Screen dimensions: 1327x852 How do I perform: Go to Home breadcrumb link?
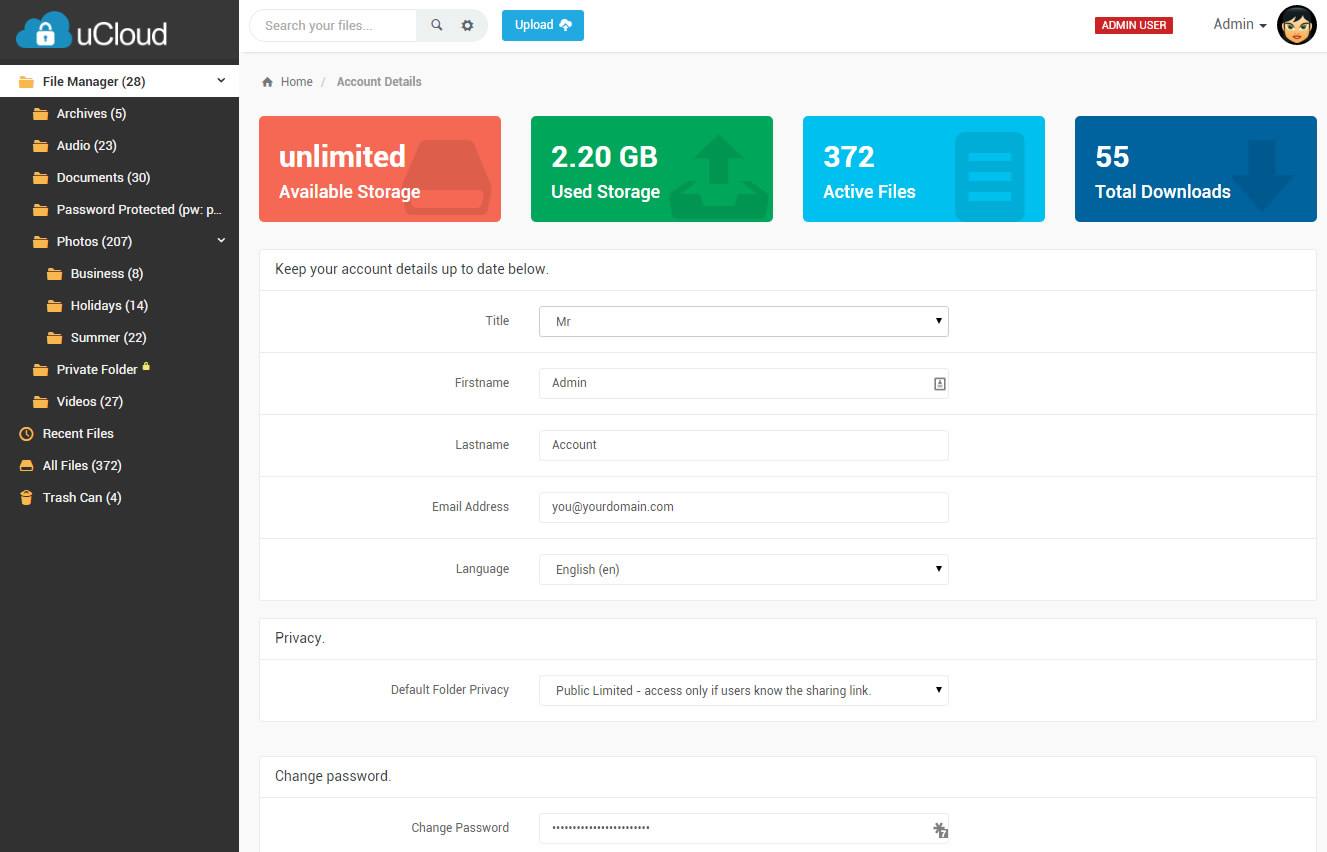[x=296, y=82]
